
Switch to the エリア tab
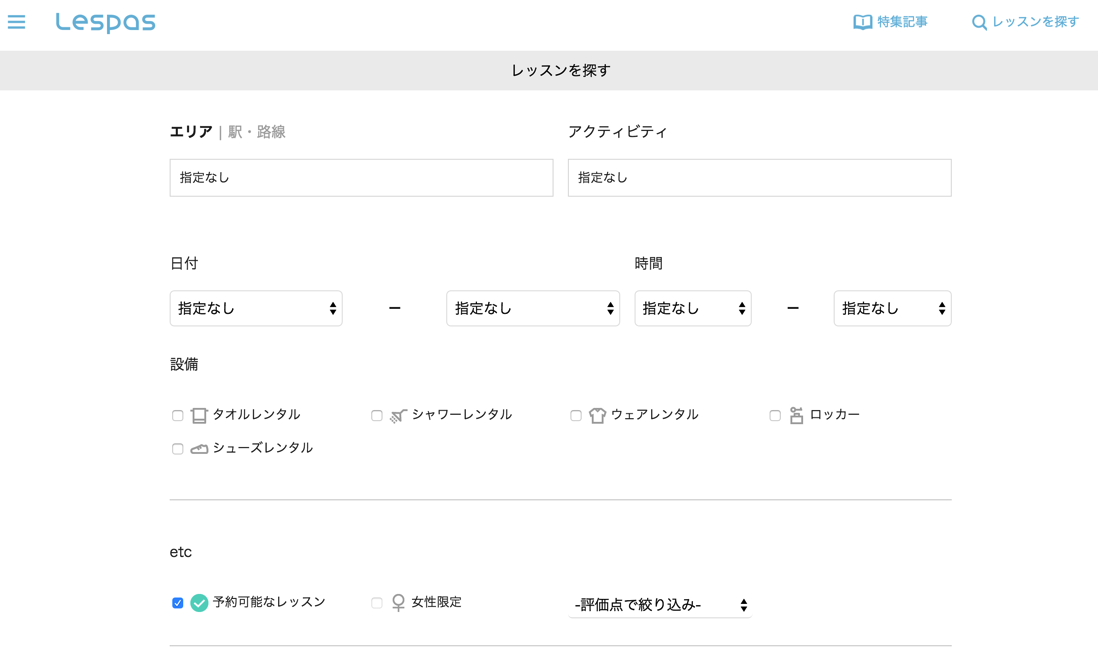[191, 132]
